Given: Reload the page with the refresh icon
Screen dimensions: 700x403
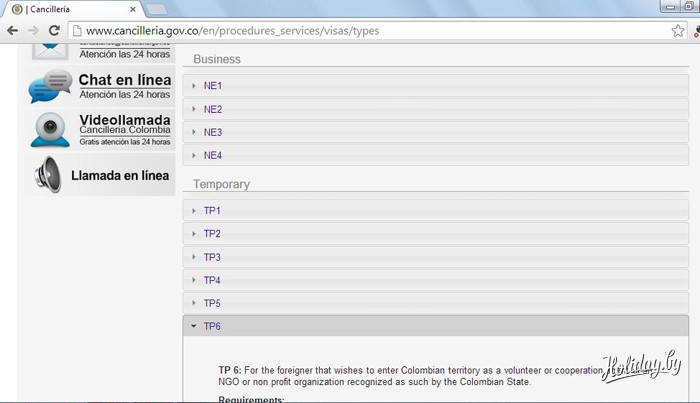Looking at the screenshot, I should pyautogui.click(x=55, y=31).
